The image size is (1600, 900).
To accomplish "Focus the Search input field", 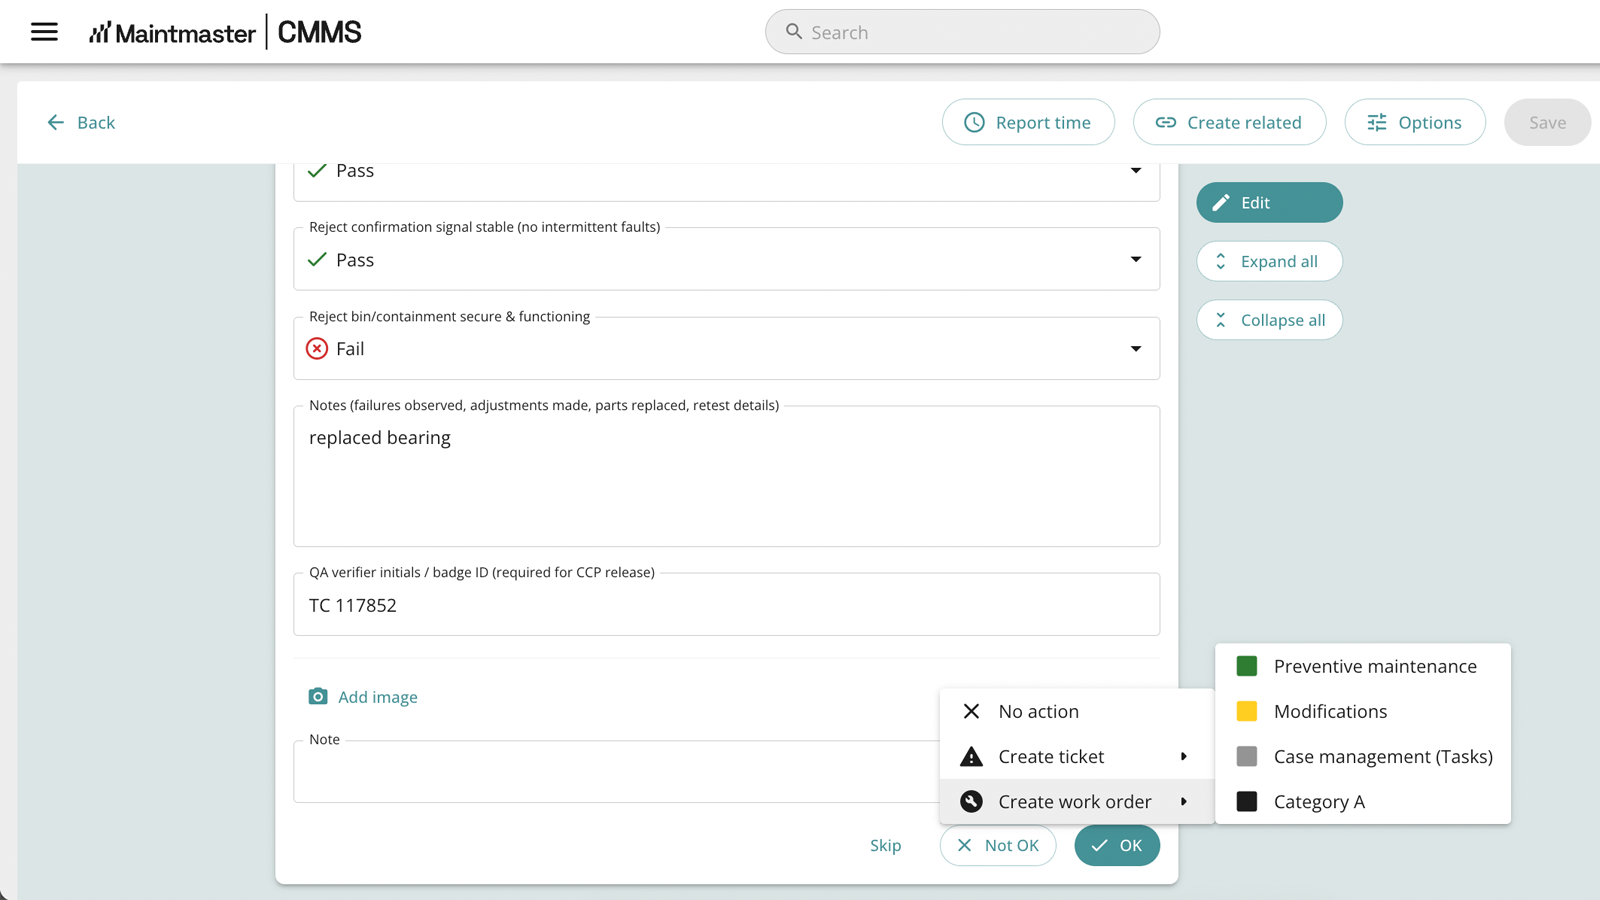I will [962, 32].
